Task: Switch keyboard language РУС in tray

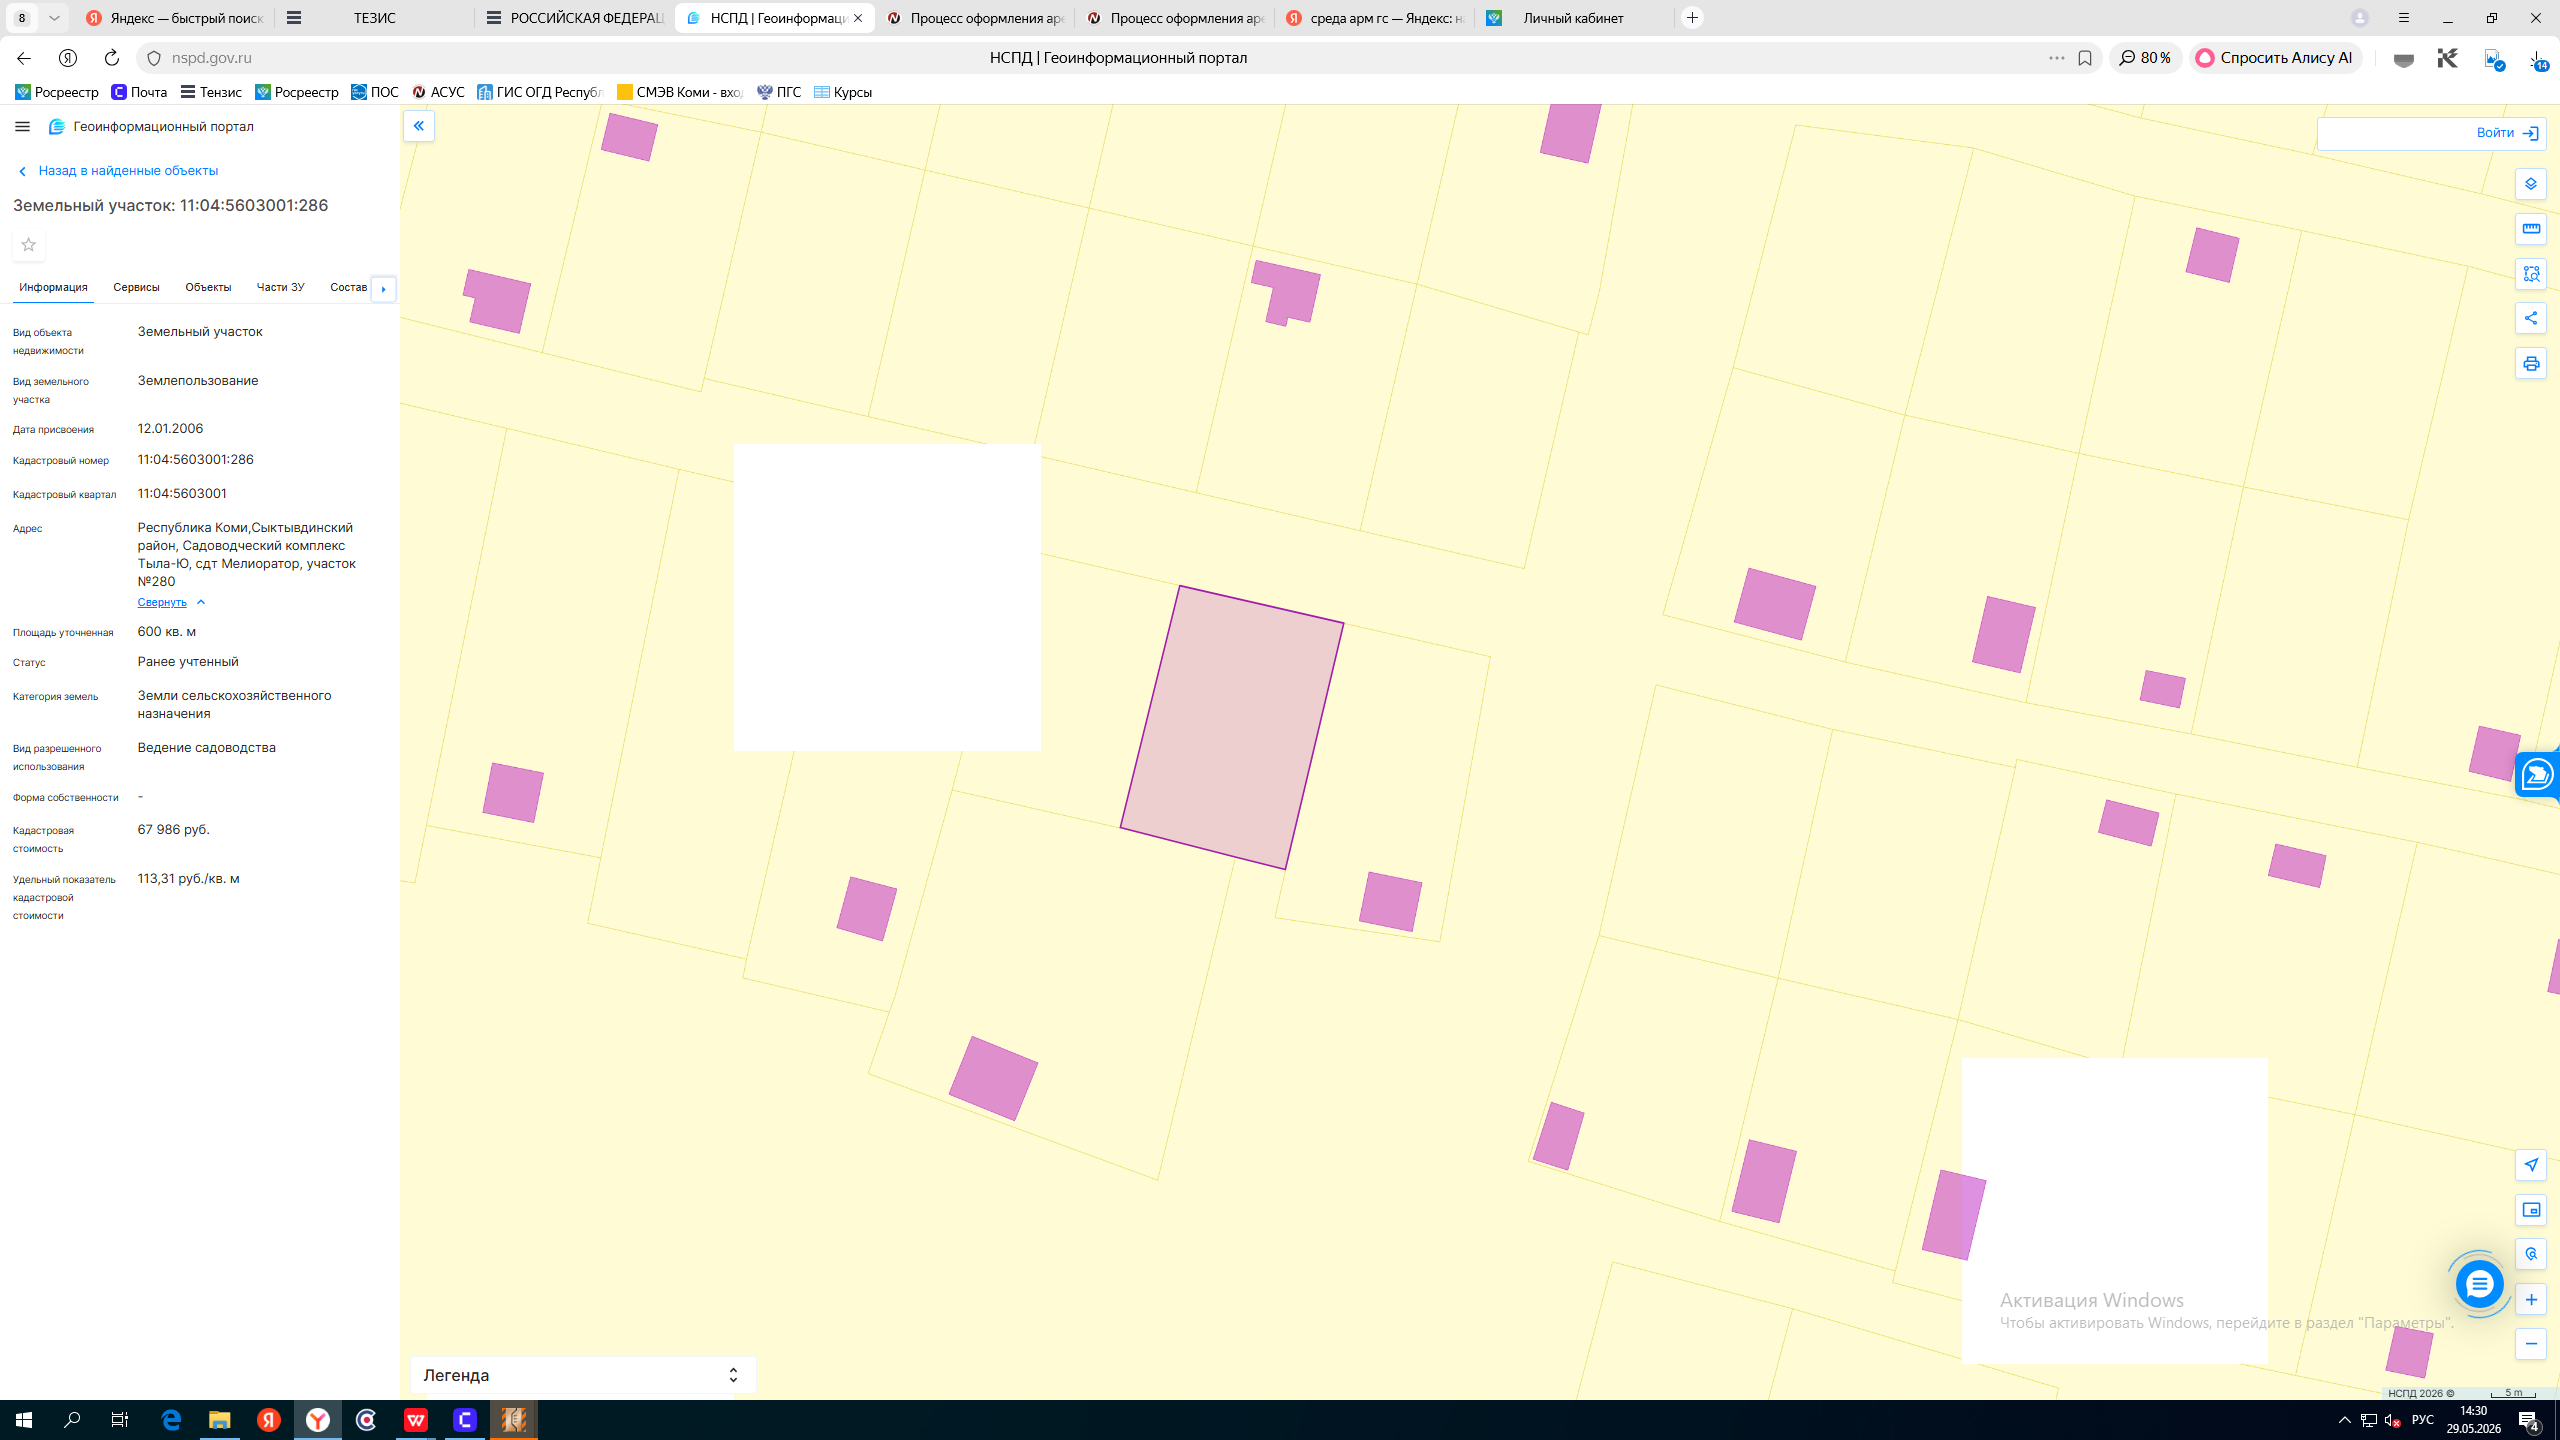Action: coord(2423,1420)
